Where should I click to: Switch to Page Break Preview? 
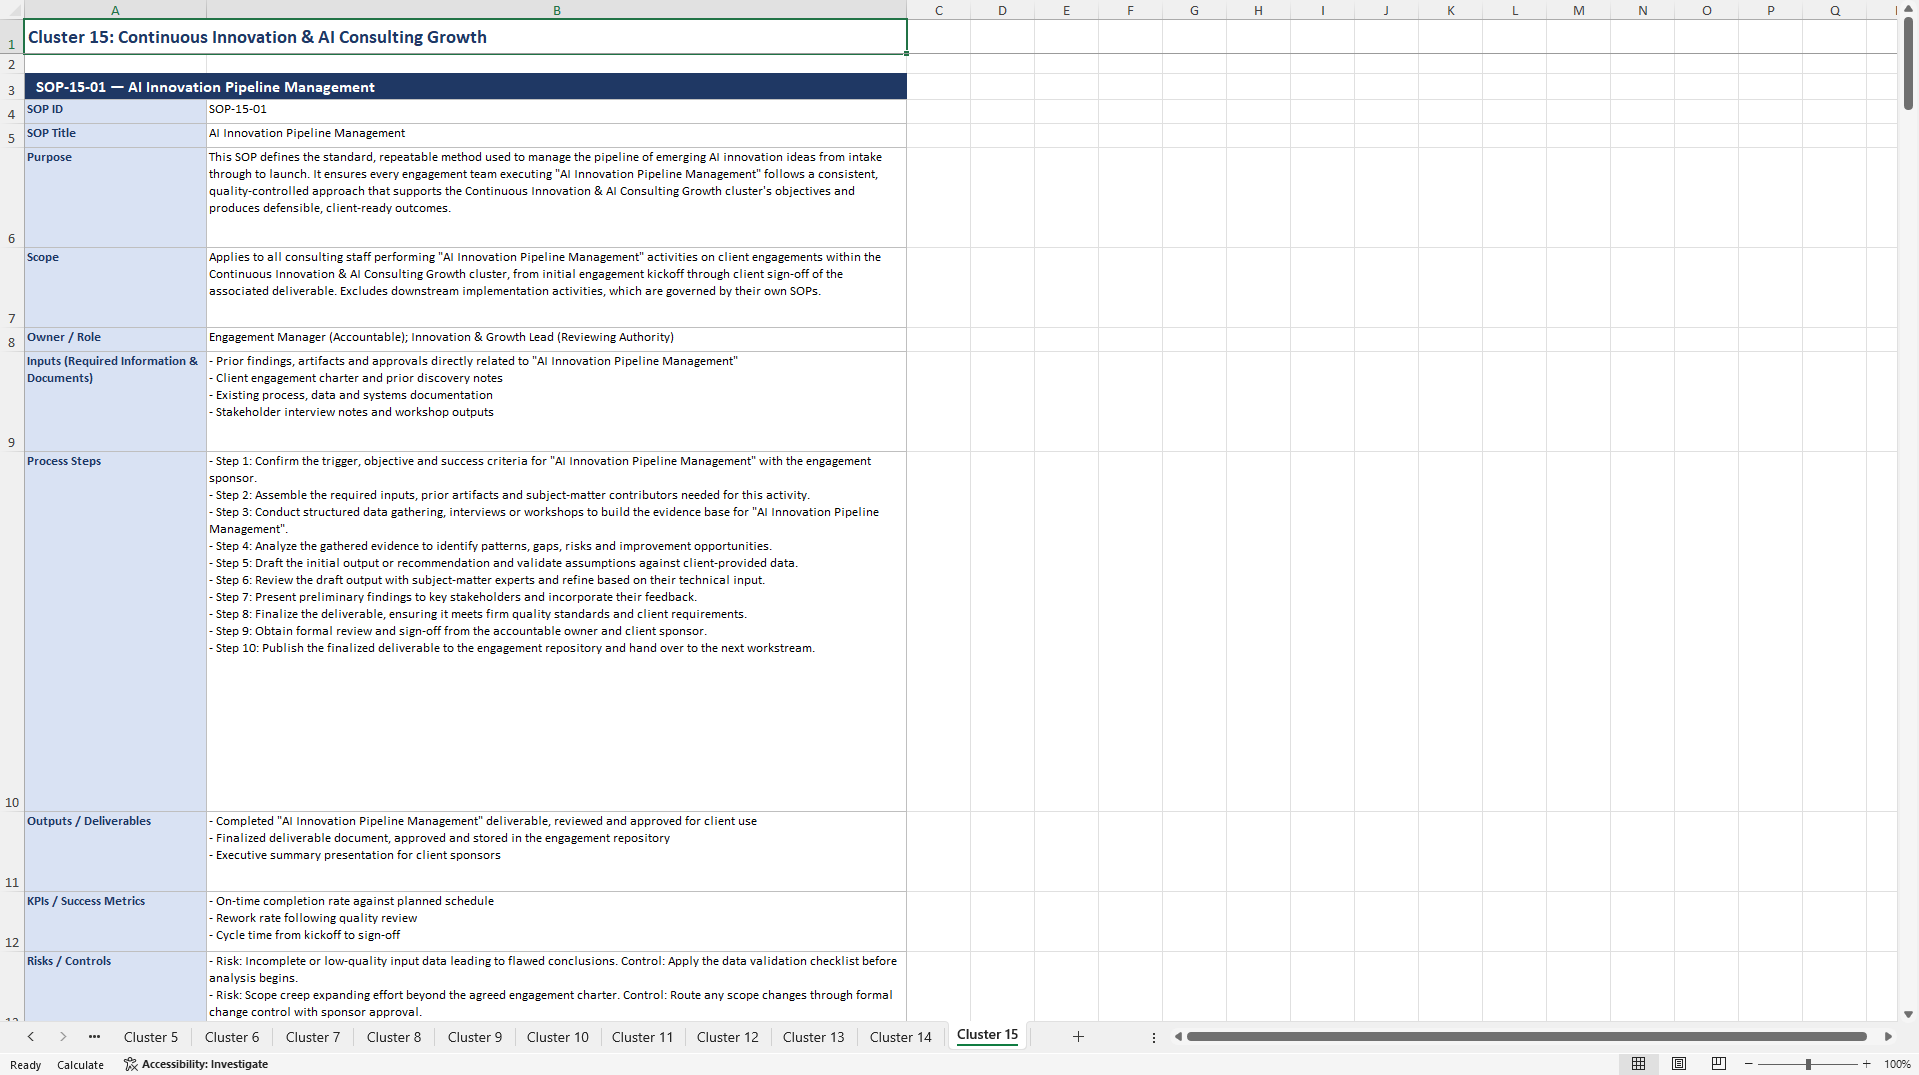[x=1719, y=1064]
